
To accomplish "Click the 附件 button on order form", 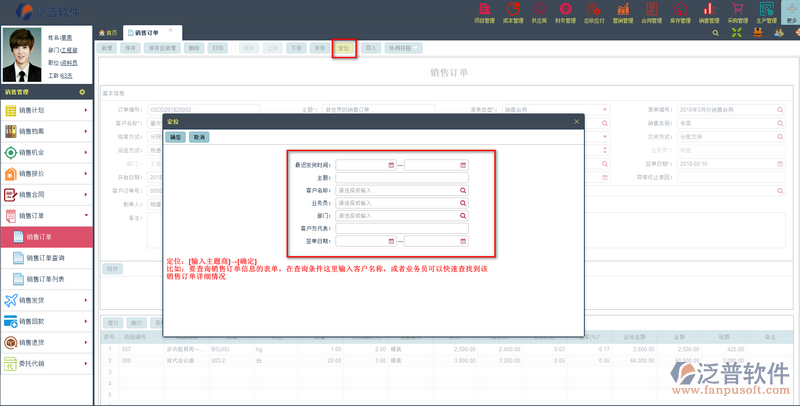I will pyautogui.click(x=113, y=269).
